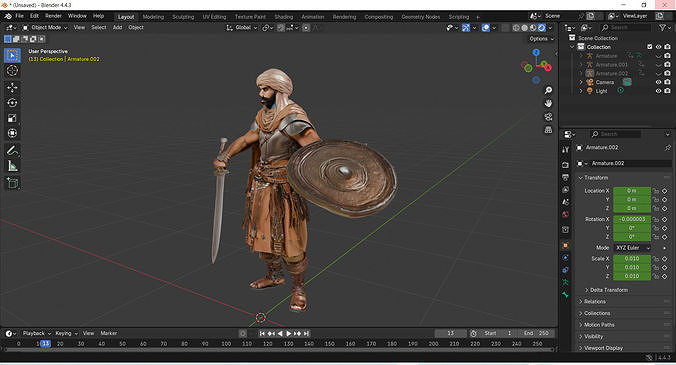The image size is (676, 365).
Task: Toggle viewport overlays button
Action: pos(486,28)
